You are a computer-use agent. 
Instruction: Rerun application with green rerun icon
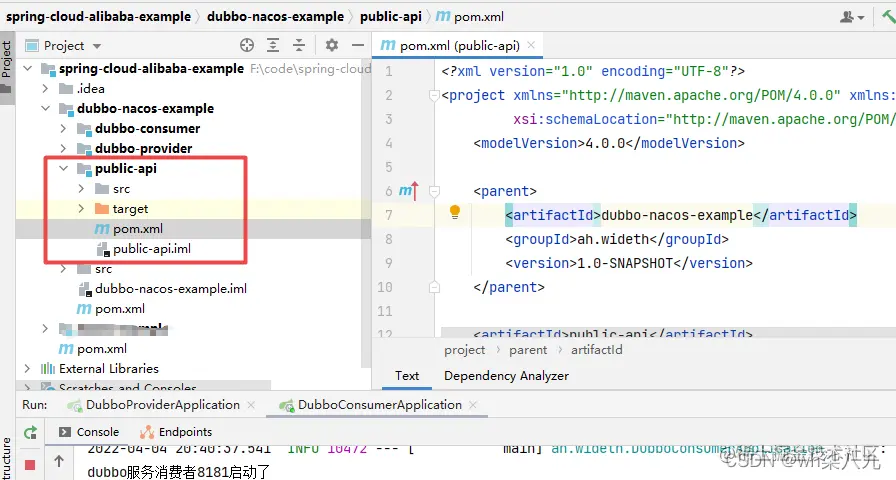click(30, 433)
